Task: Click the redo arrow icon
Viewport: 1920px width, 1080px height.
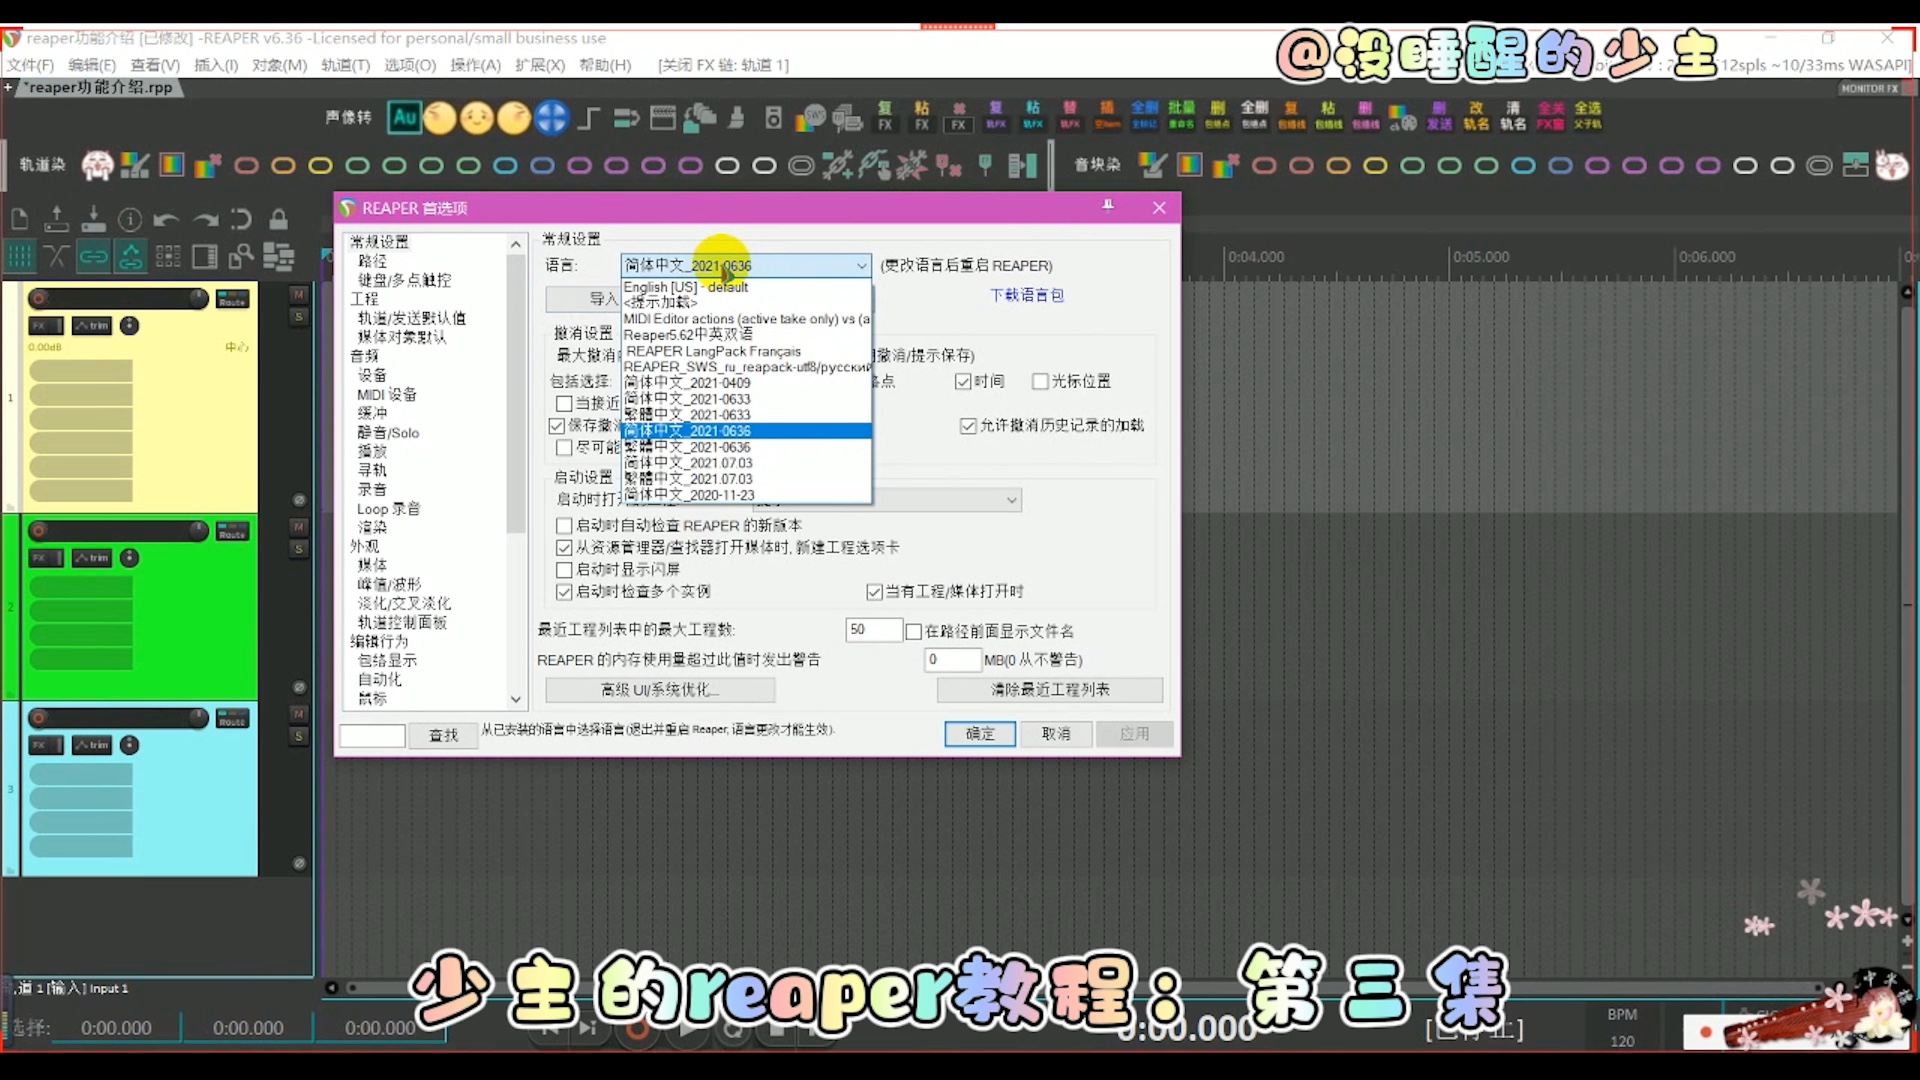Action: [205, 220]
